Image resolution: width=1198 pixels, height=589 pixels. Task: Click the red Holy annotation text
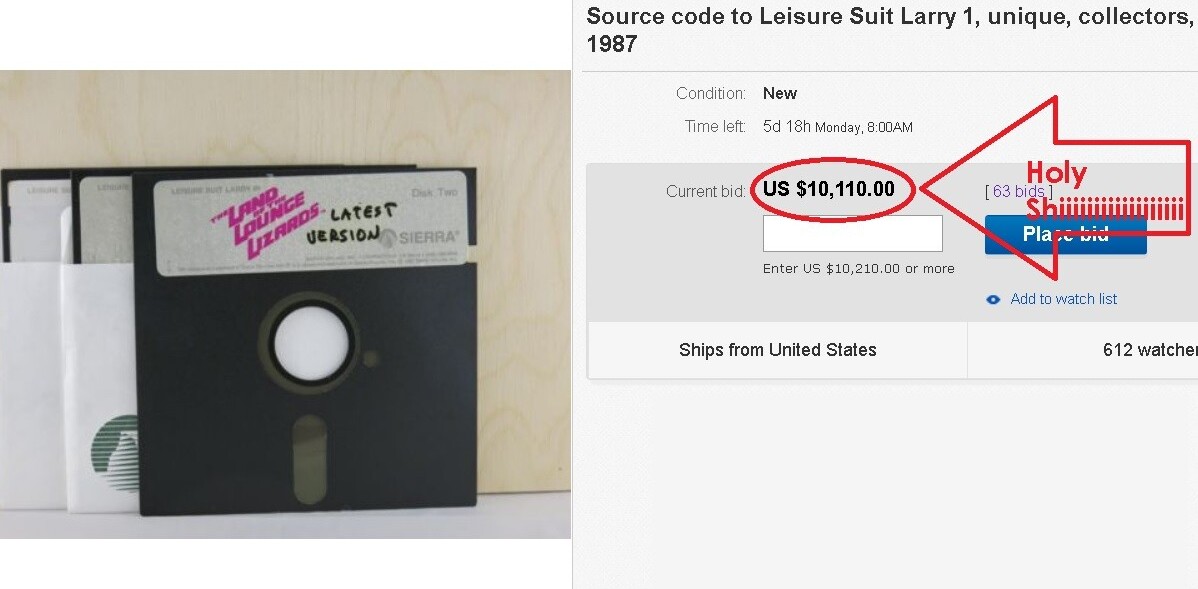(1056, 174)
